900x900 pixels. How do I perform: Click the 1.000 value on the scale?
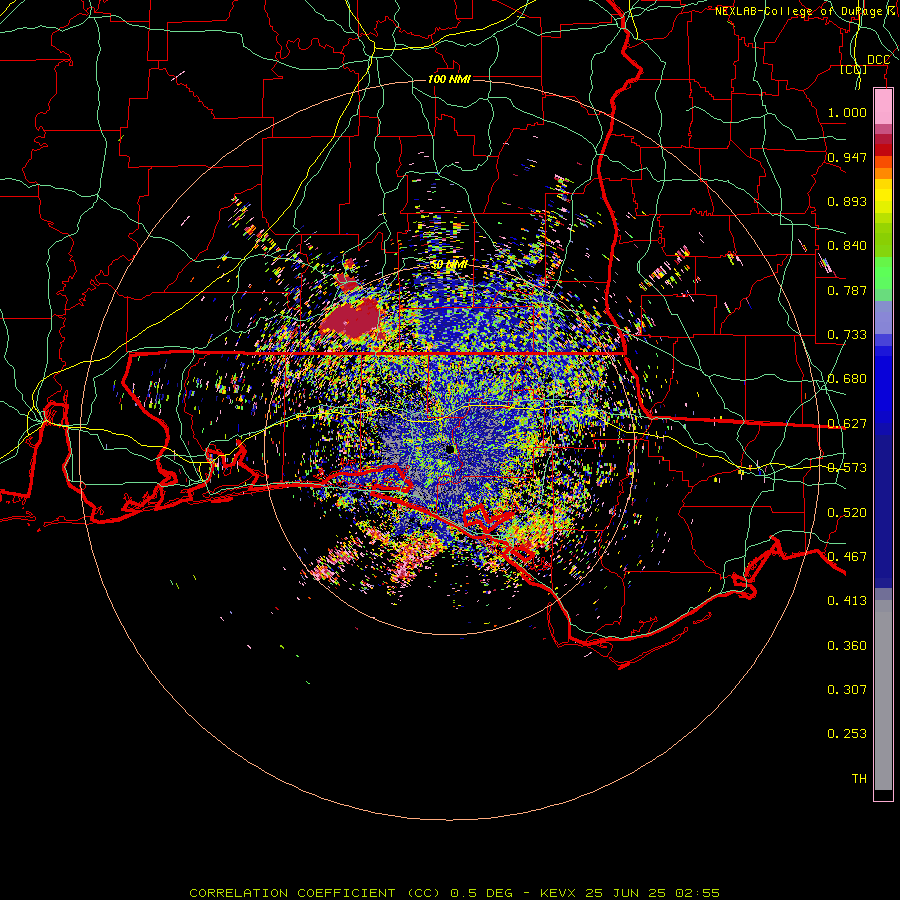click(847, 112)
